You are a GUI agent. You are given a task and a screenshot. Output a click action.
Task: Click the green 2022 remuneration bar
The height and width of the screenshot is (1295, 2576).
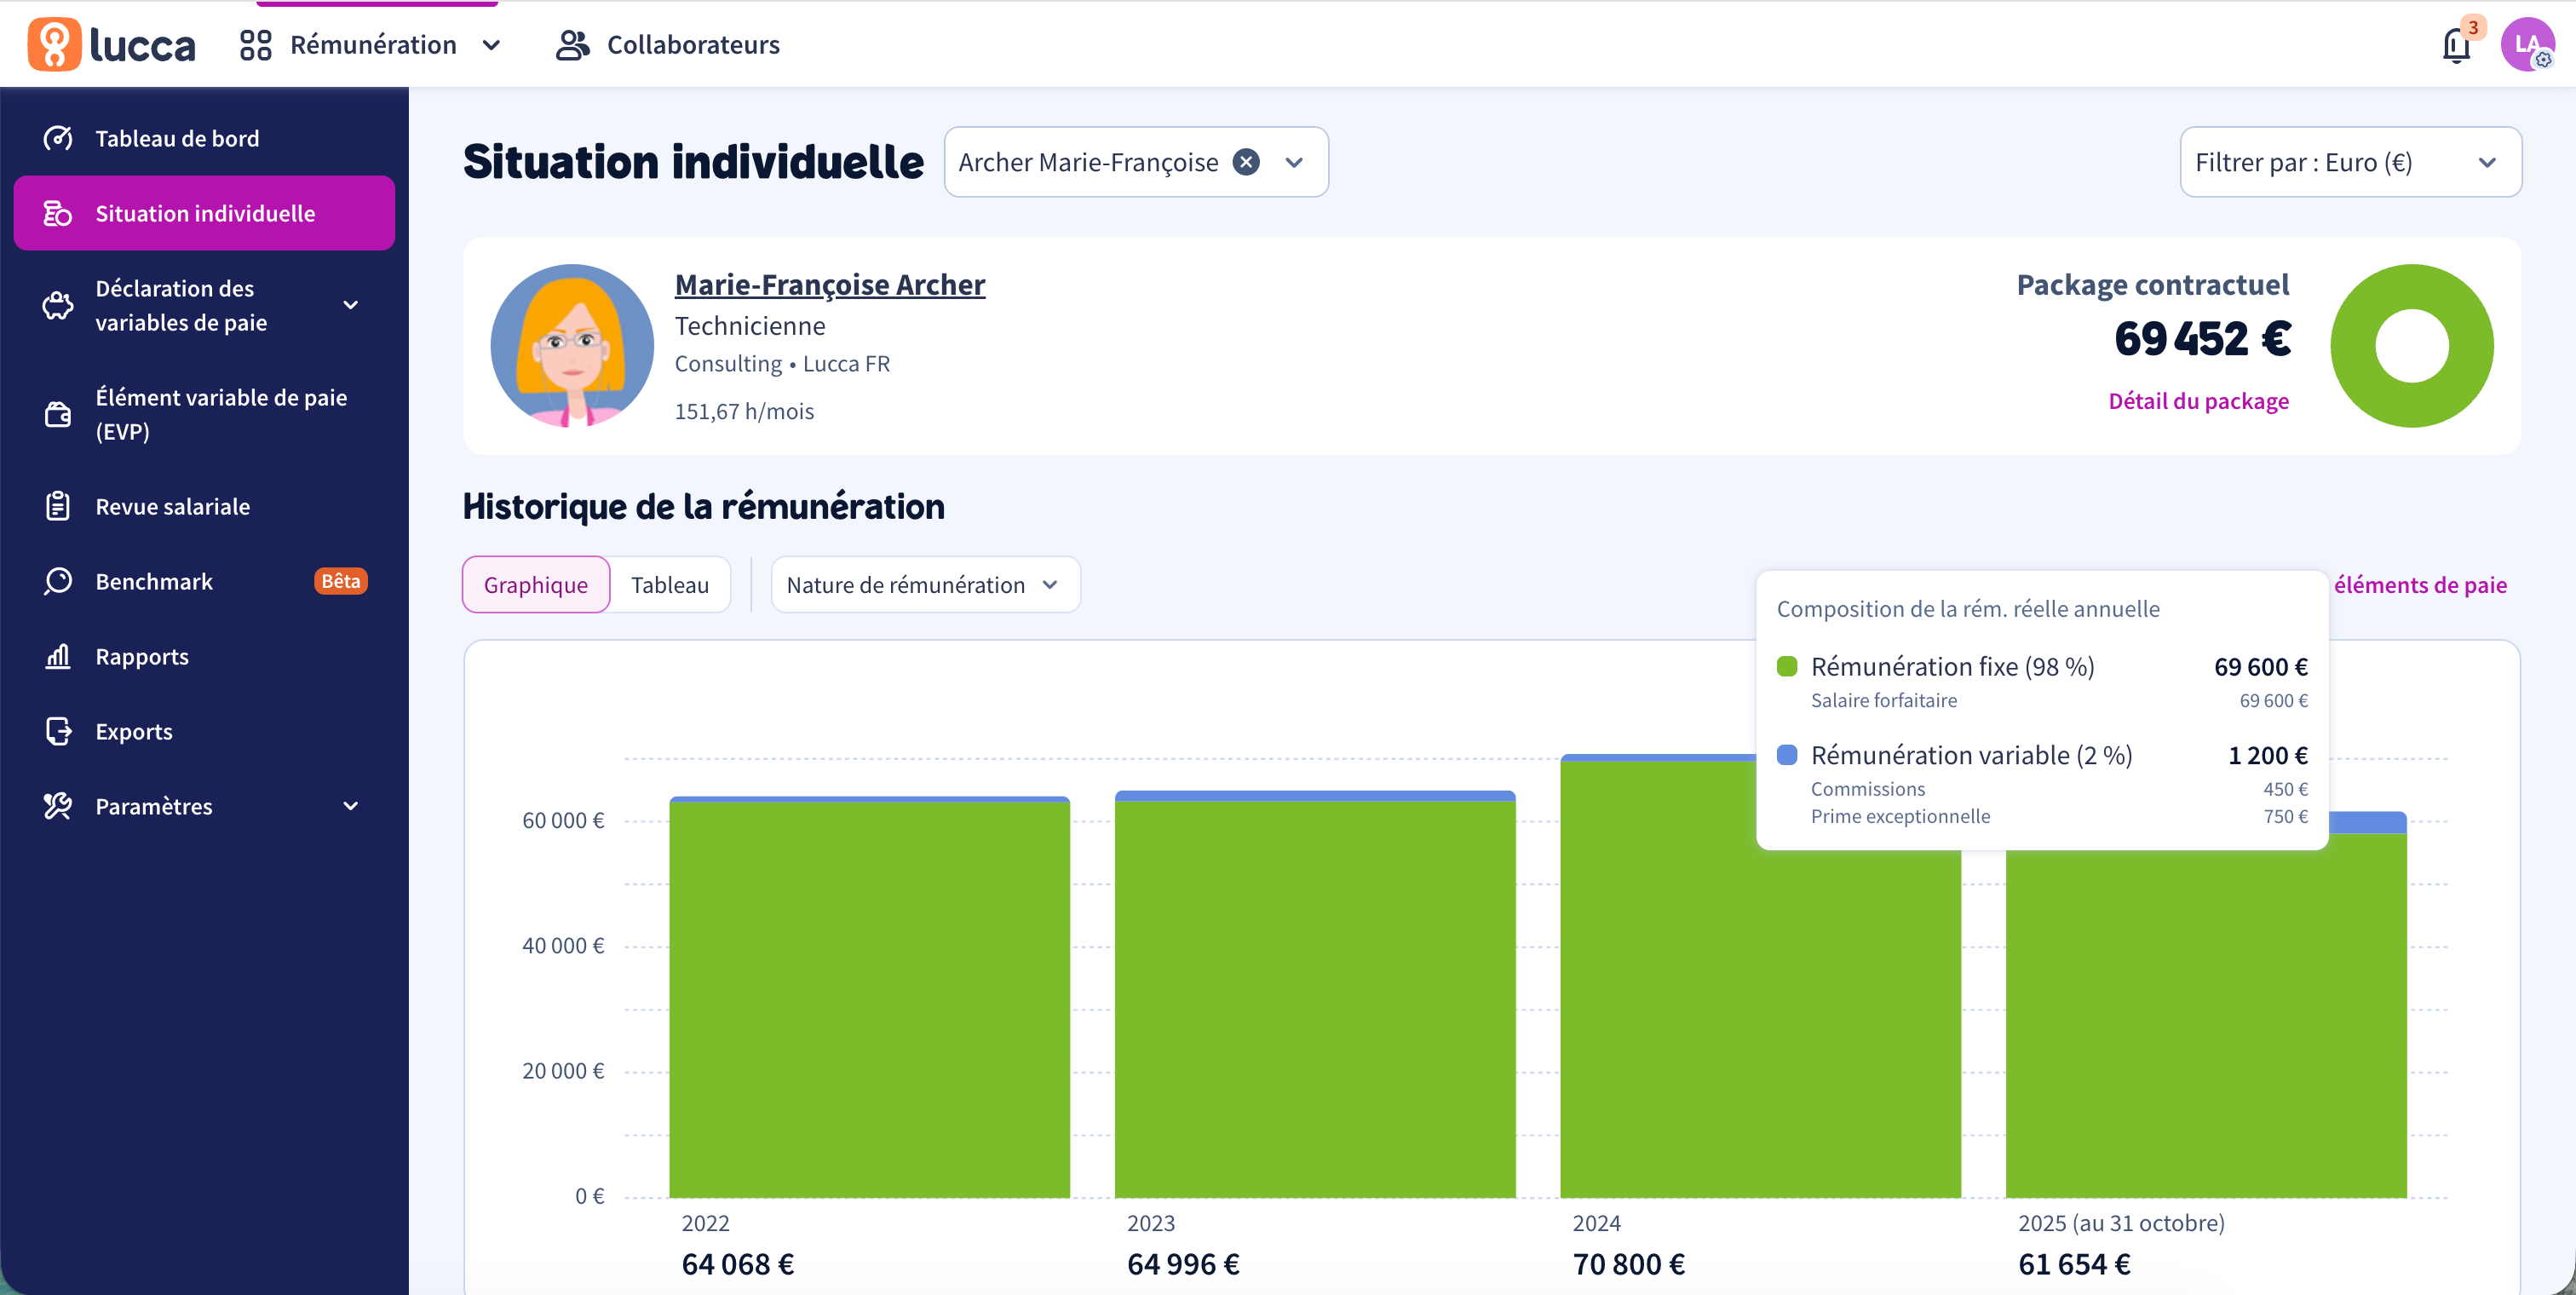869,1000
